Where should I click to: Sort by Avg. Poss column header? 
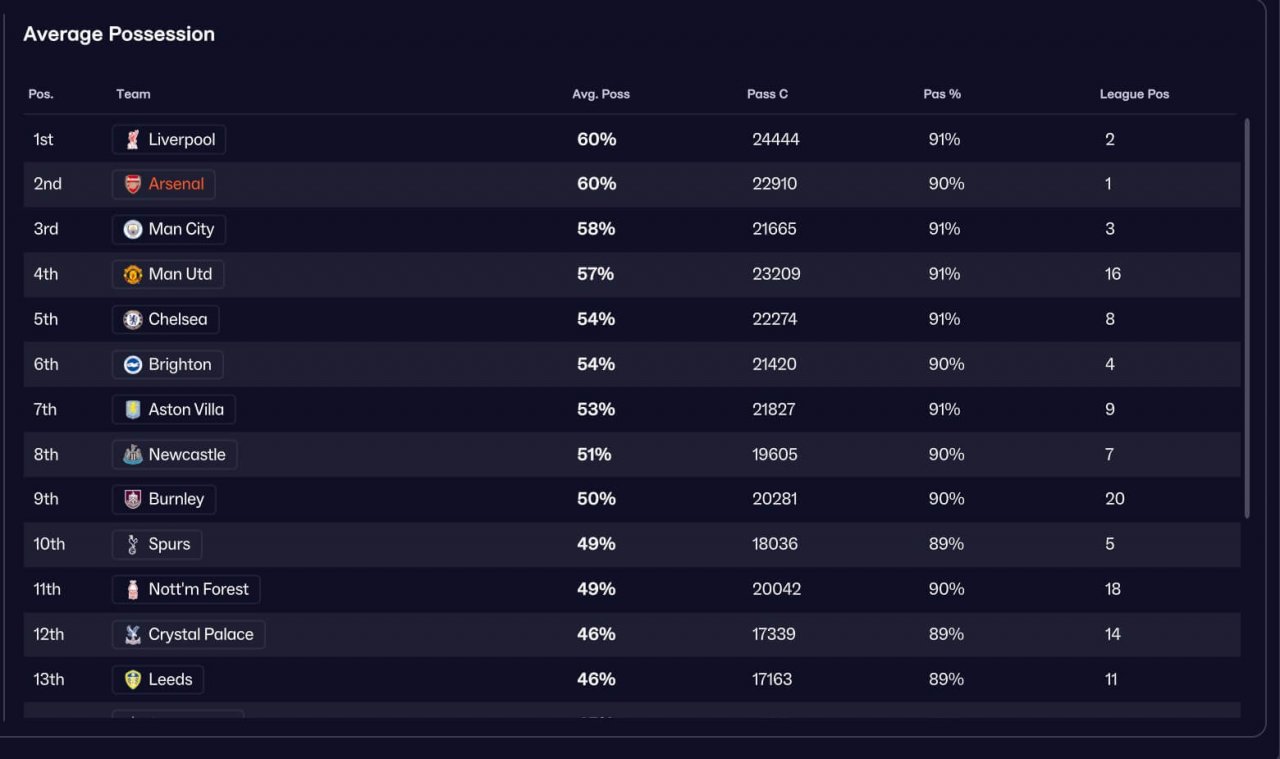coord(601,94)
